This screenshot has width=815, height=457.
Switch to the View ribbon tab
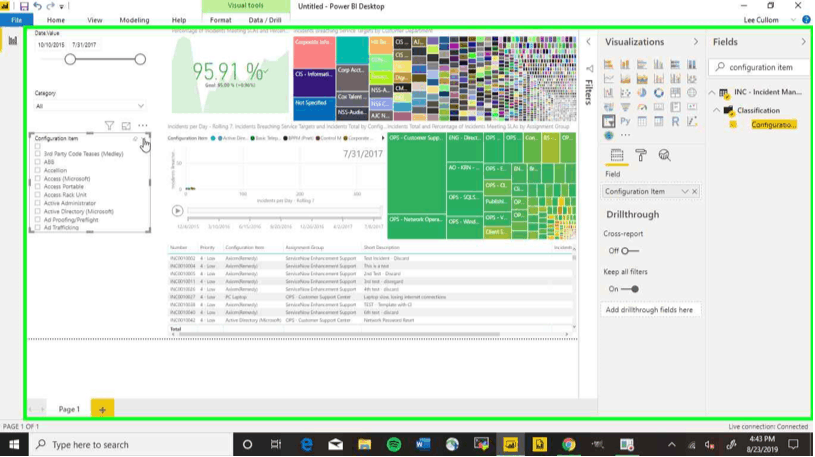tap(95, 20)
